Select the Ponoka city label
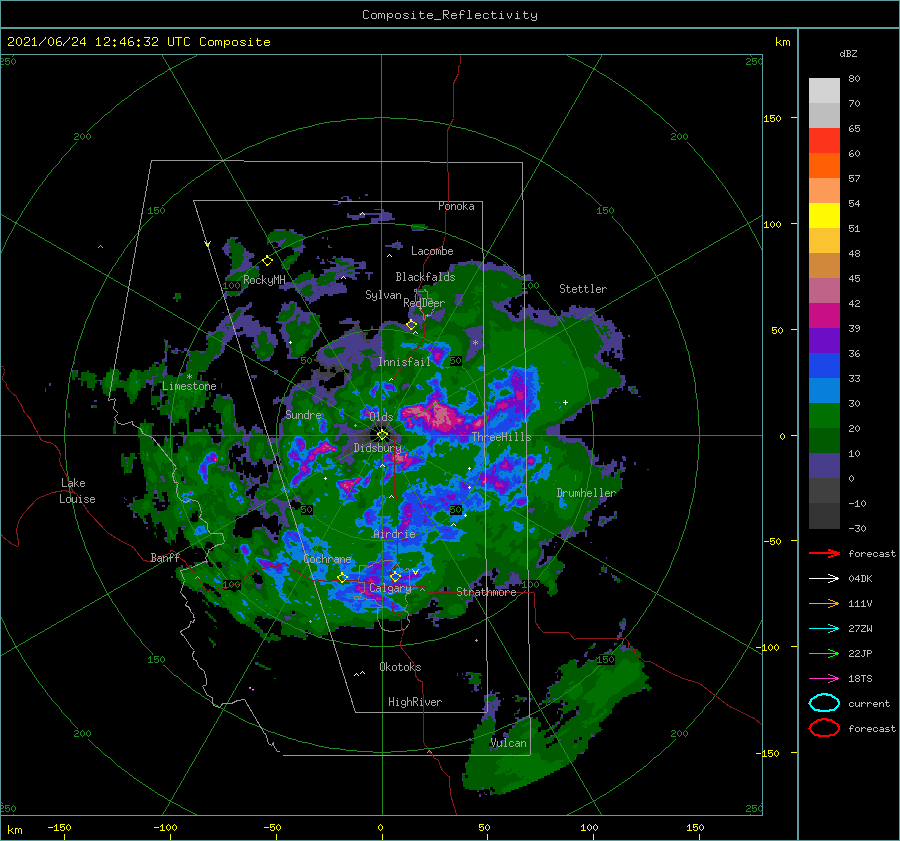The image size is (900, 841). 456,206
